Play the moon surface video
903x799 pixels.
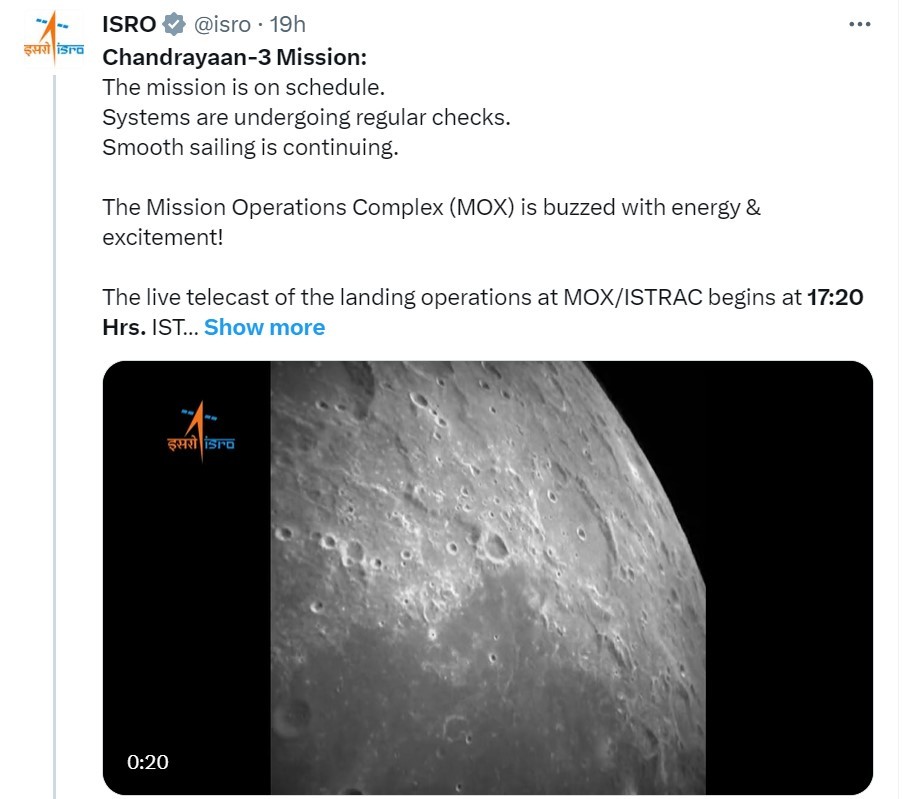pos(488,578)
